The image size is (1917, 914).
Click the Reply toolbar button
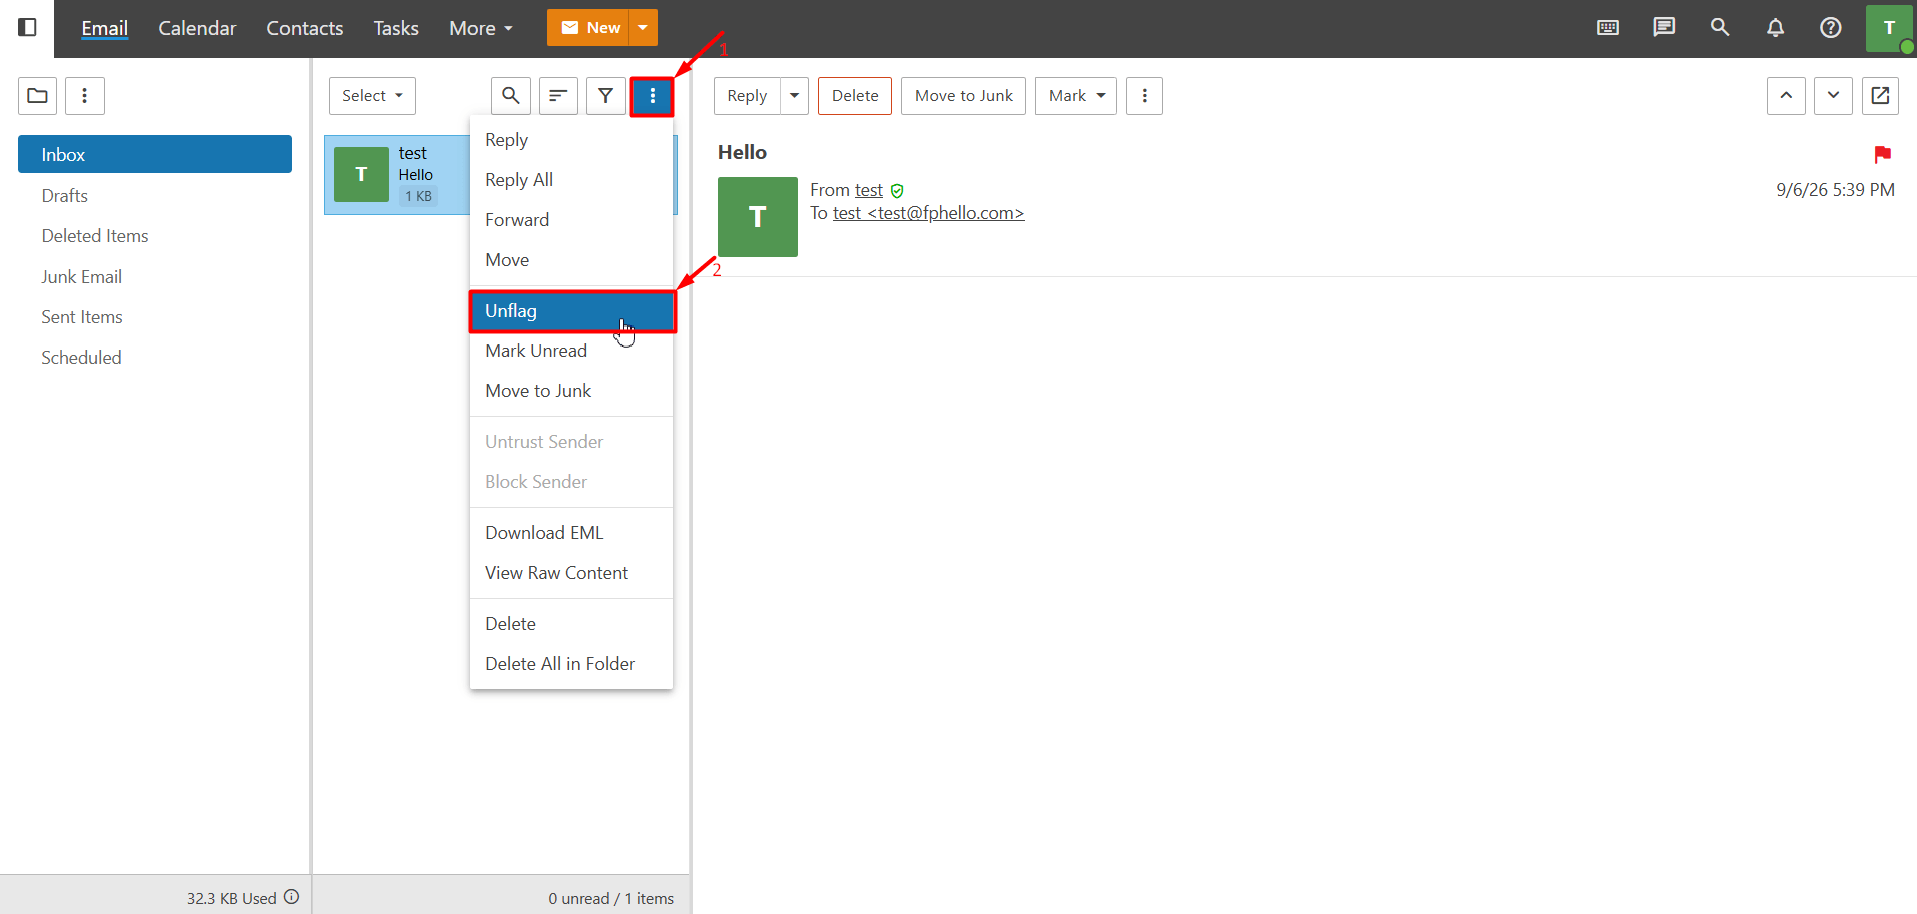747,96
